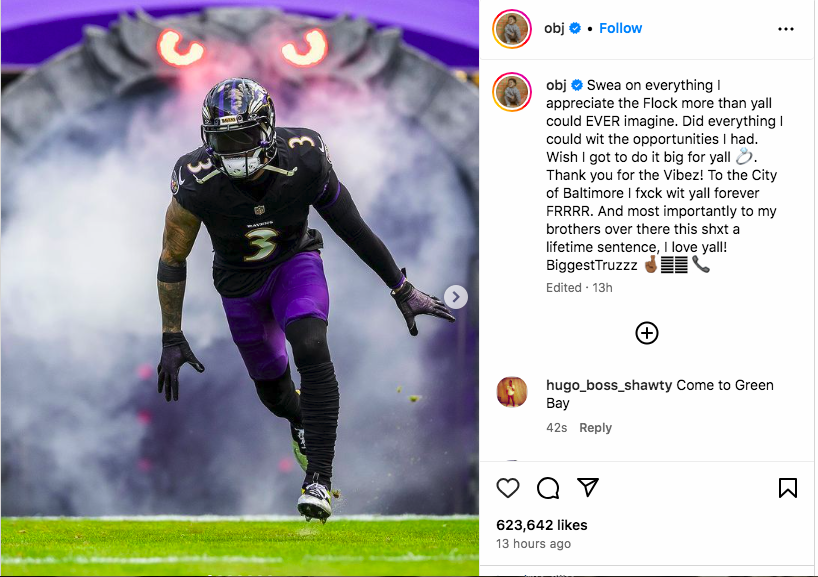Follow the obj account
Viewport: 818px width, 577px height.
click(620, 28)
